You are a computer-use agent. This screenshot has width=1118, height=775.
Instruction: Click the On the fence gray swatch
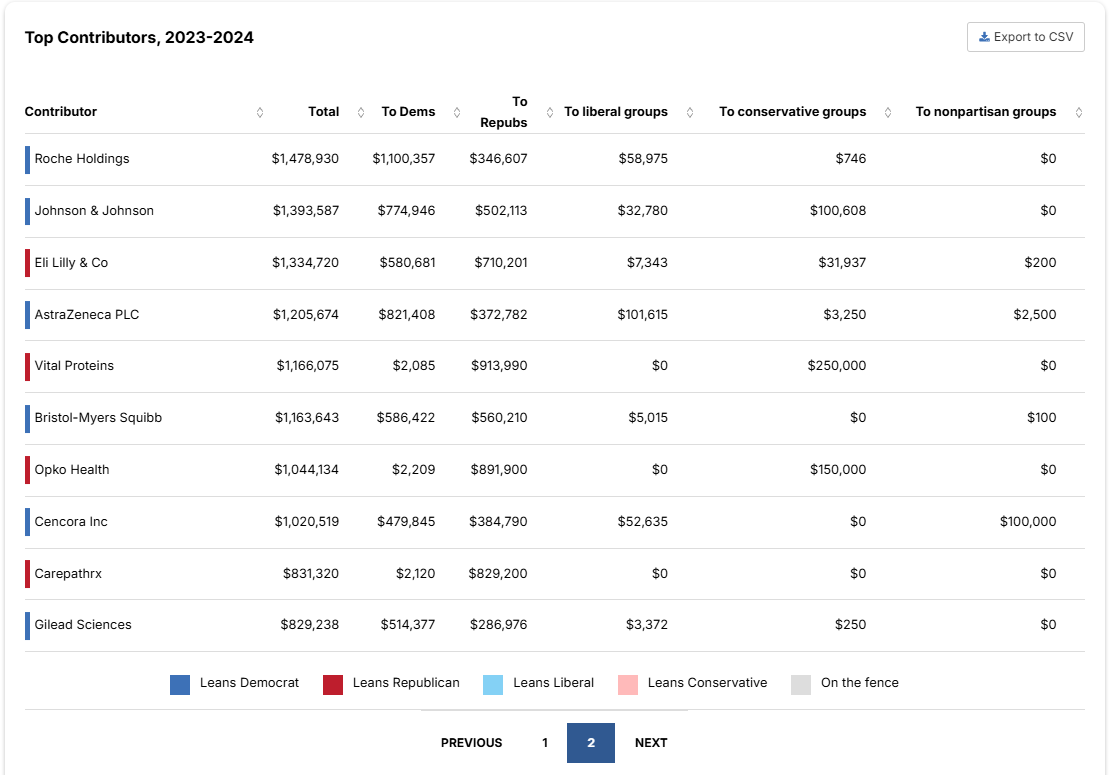801,684
